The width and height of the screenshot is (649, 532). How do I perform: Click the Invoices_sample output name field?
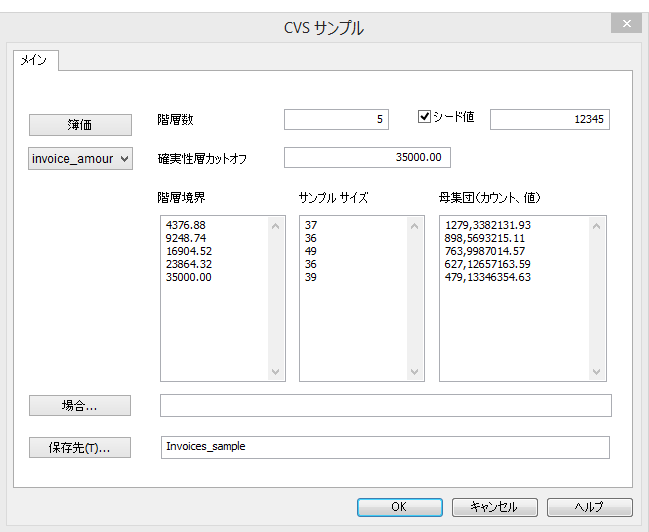point(385,447)
